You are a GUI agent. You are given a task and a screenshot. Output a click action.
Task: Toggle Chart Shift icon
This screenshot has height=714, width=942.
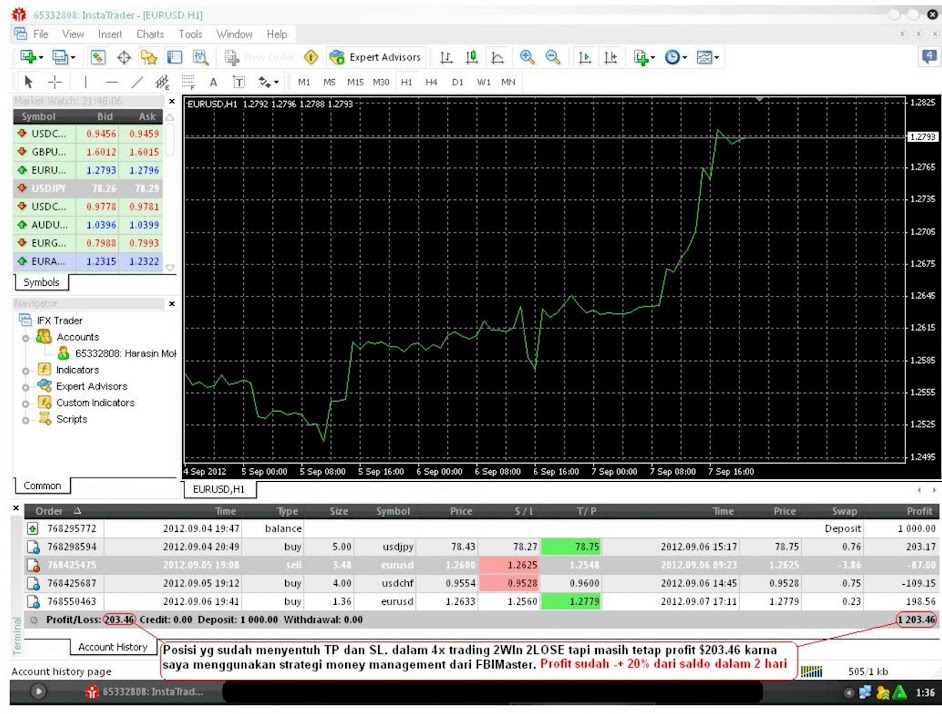[x=610, y=57]
